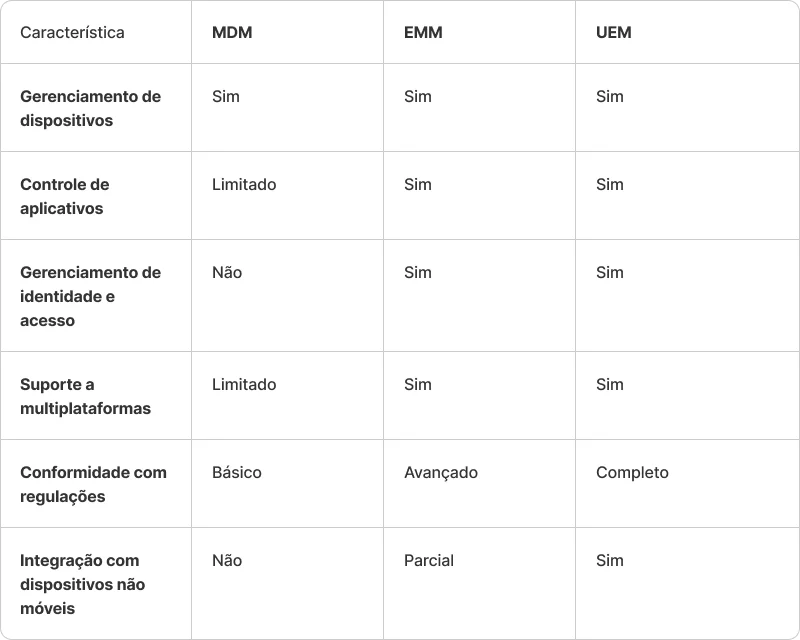Viewport: 800px width, 640px height.
Task: Select the Avançado cell under EMM
Action: click(x=441, y=472)
